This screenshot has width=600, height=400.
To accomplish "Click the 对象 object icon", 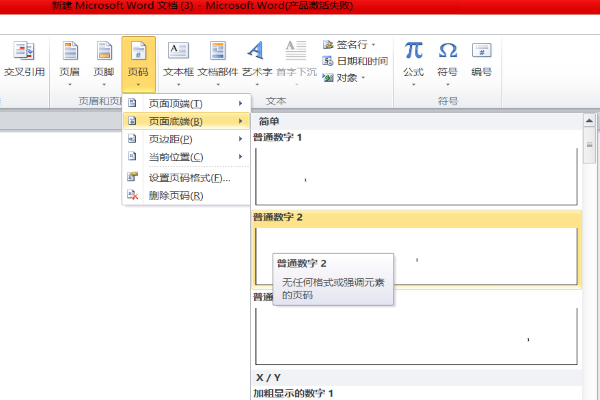I will pos(328,78).
